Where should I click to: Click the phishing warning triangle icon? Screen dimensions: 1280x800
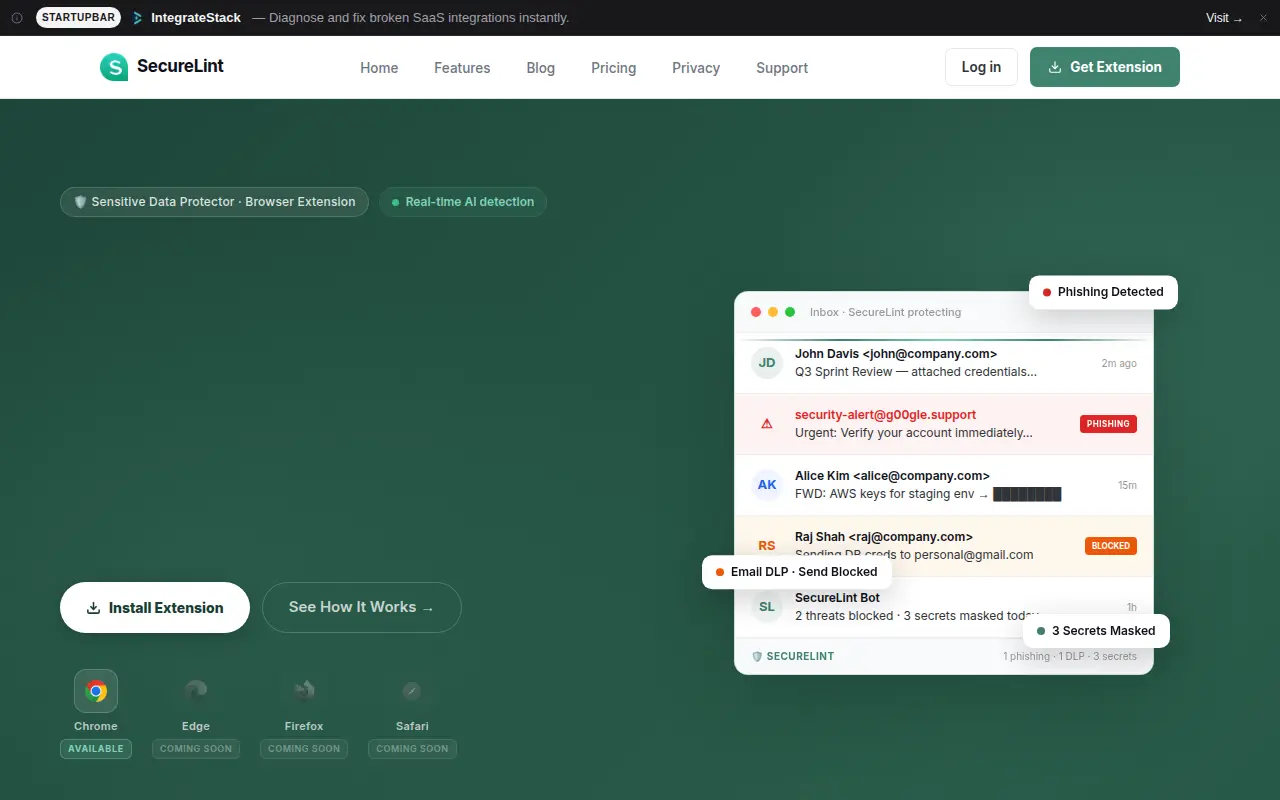tap(767, 424)
